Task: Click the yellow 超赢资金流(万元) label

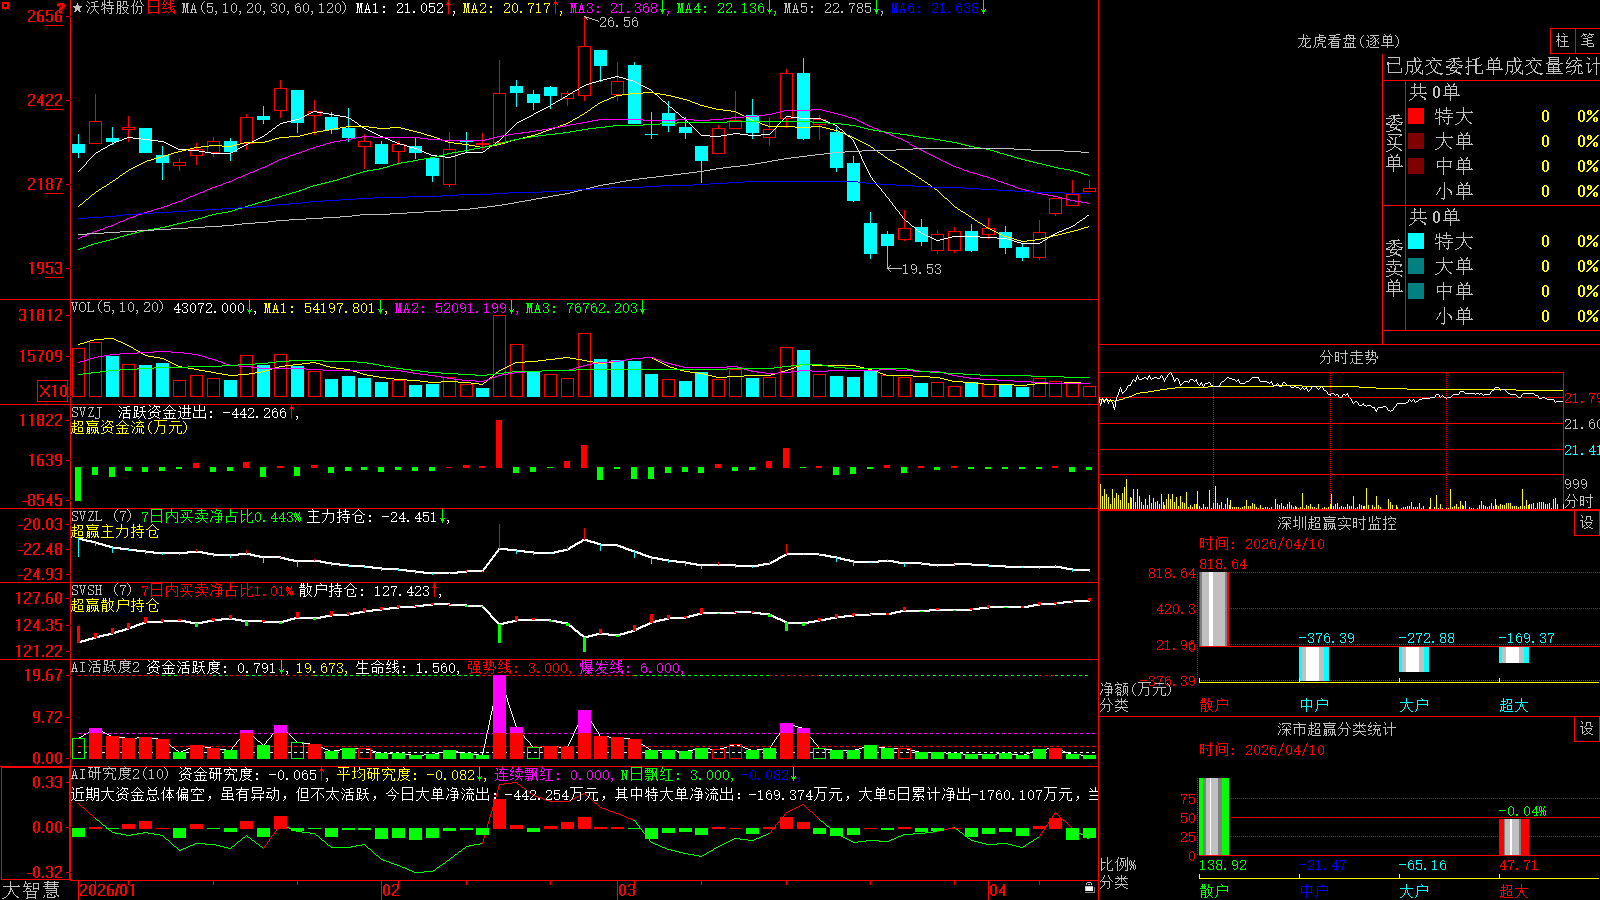Action: click(129, 428)
